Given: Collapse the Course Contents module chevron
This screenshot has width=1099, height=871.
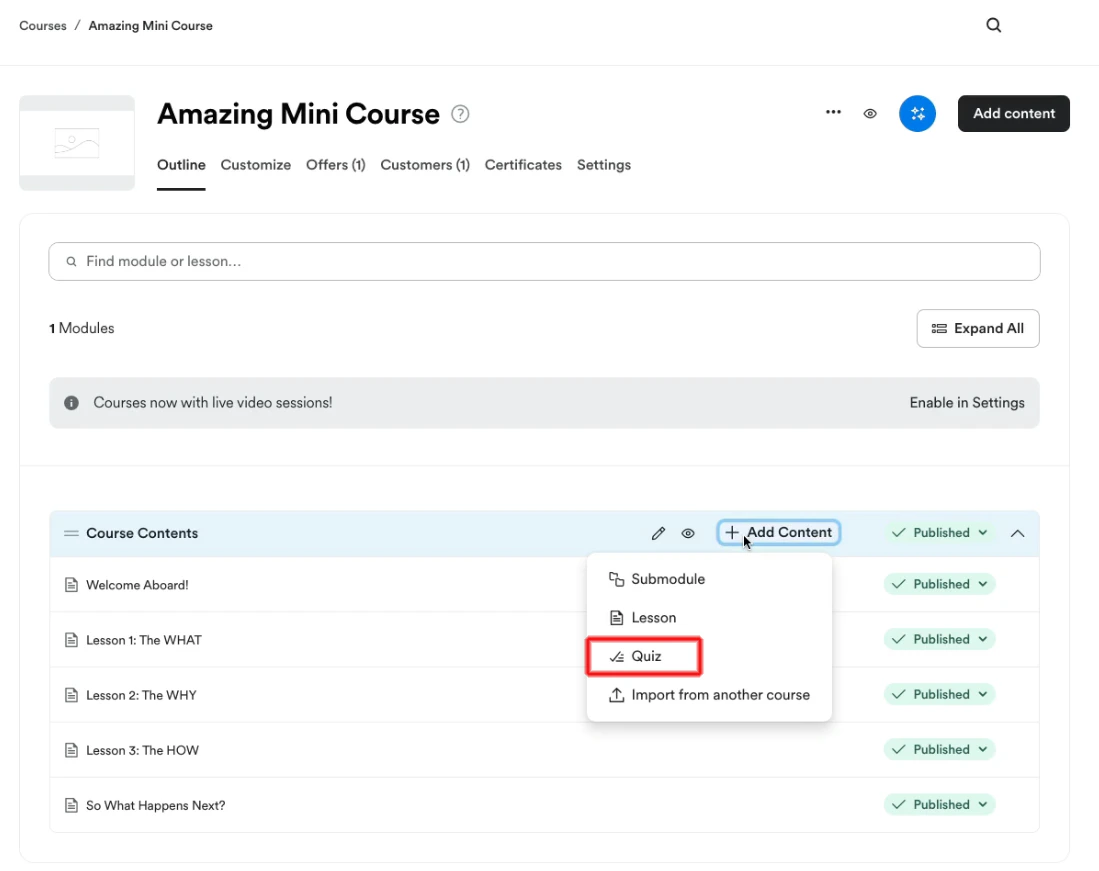Looking at the screenshot, I should pos(1017,533).
